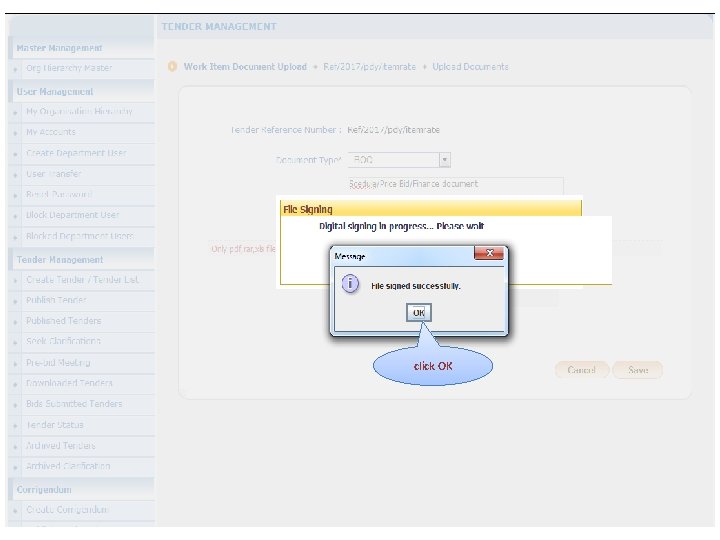Select Reset Password

59,194
